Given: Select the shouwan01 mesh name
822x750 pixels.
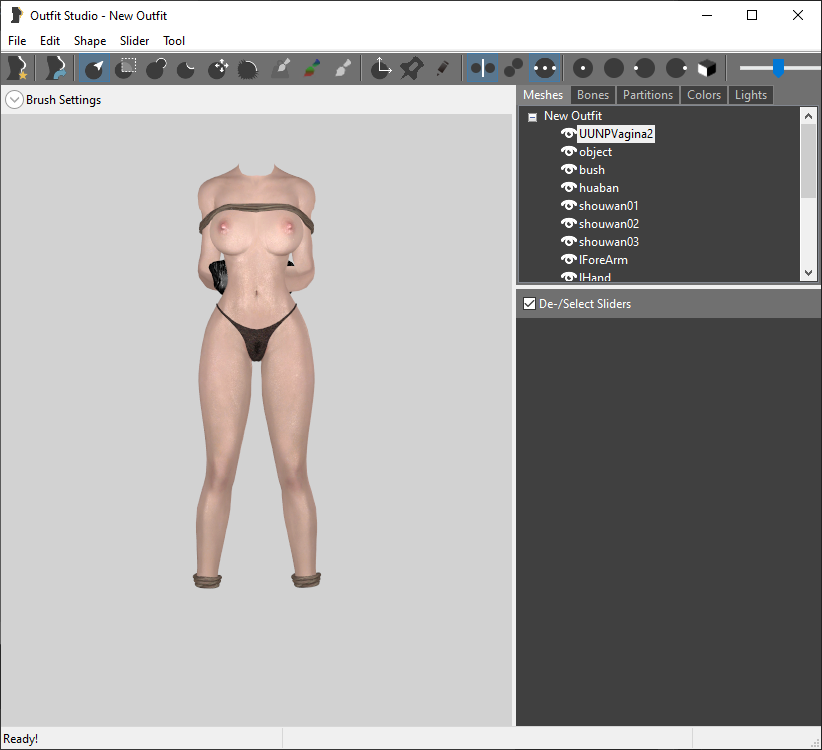Looking at the screenshot, I should 608,205.
